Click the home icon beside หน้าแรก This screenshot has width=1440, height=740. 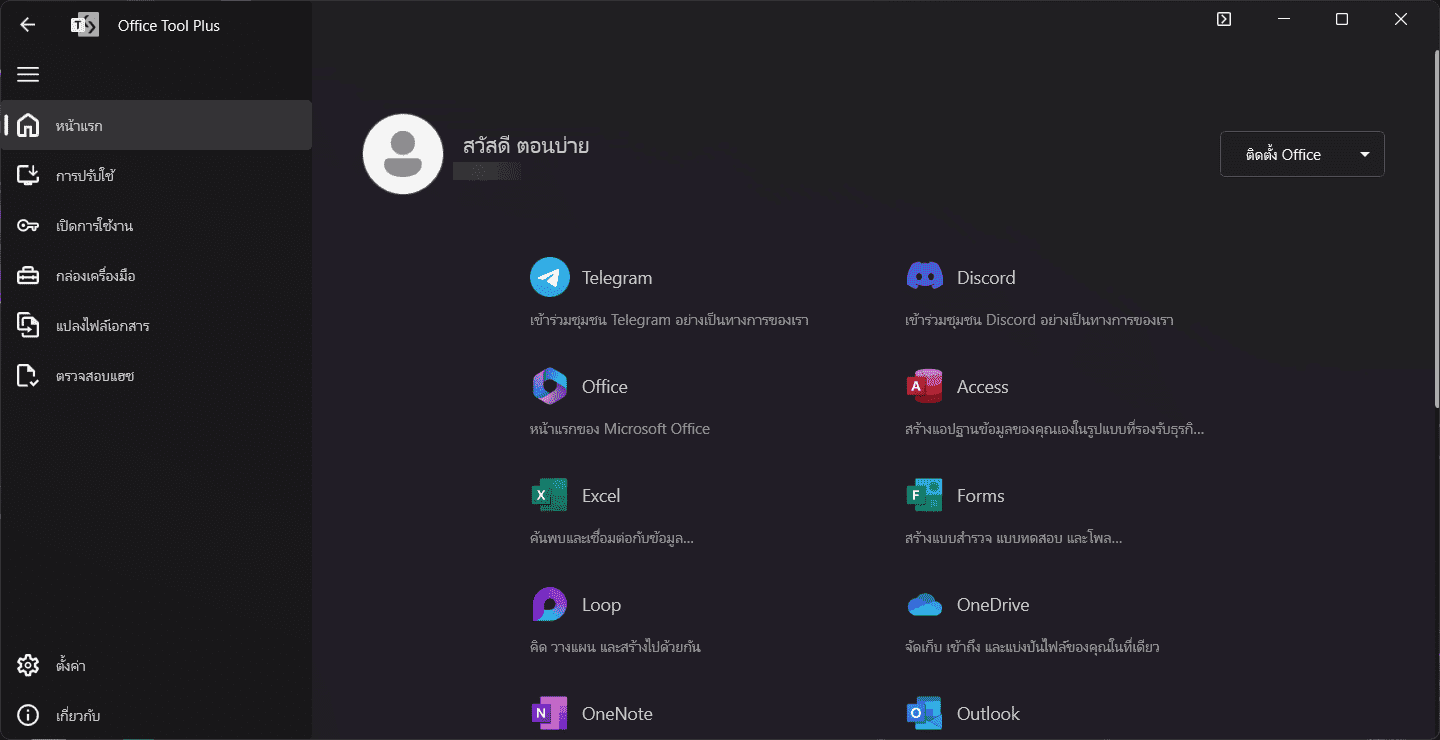coord(28,126)
